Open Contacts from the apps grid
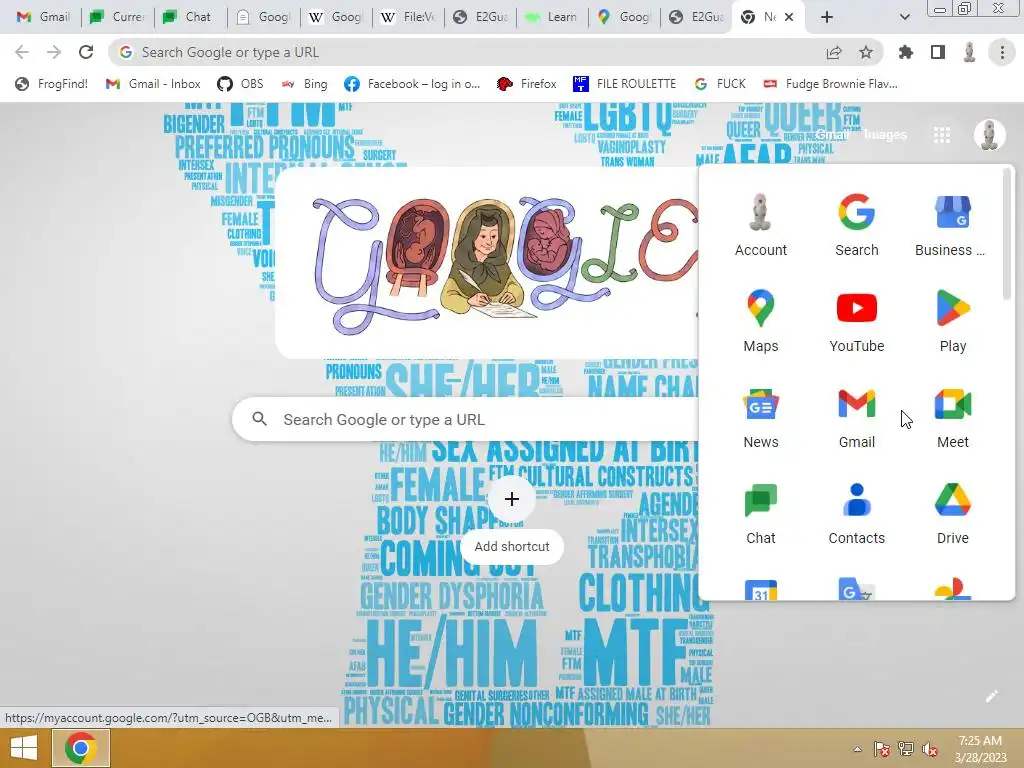This screenshot has width=1024, height=768. 856,513
